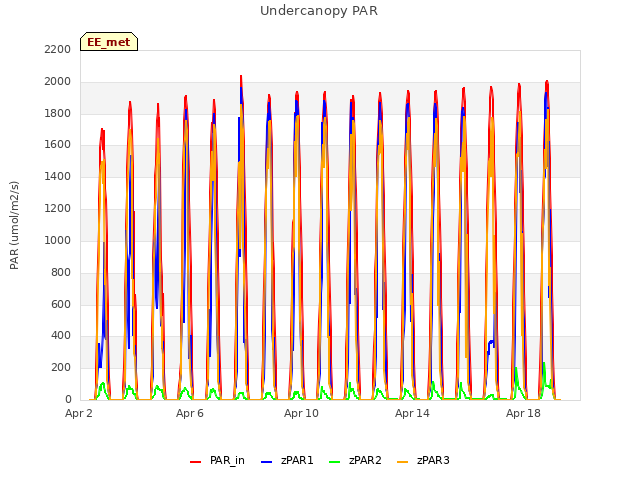
Task: Click the Apr 2 x-axis tick label
Action: point(79,413)
